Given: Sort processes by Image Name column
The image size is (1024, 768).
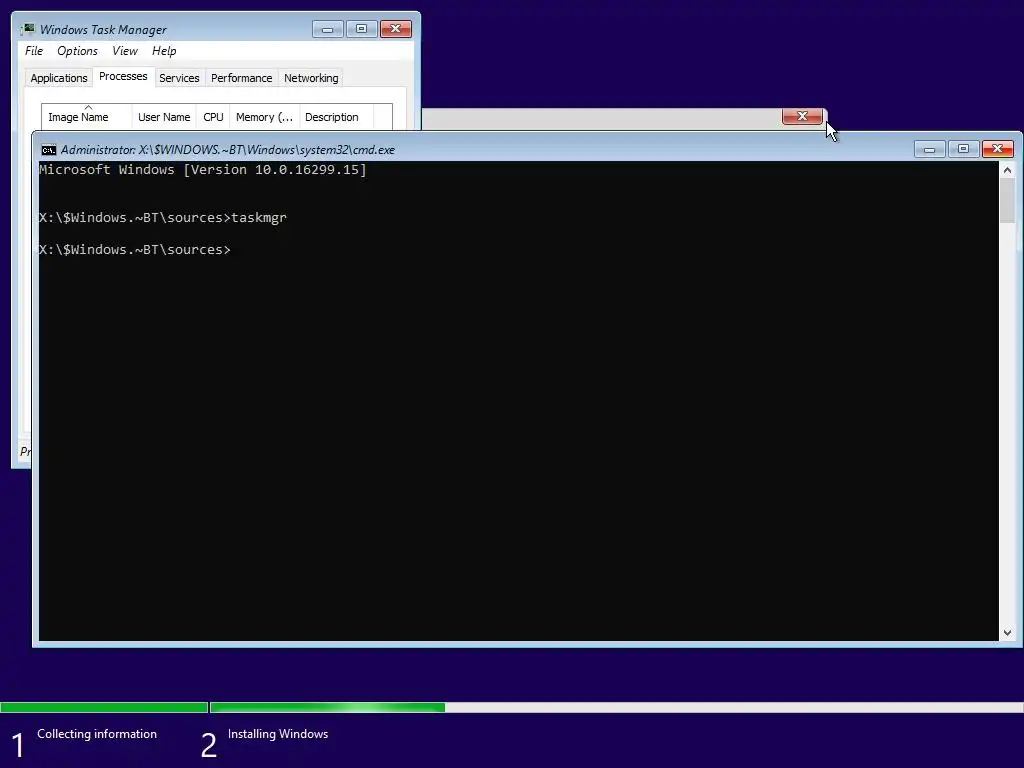Looking at the screenshot, I should point(86,117).
